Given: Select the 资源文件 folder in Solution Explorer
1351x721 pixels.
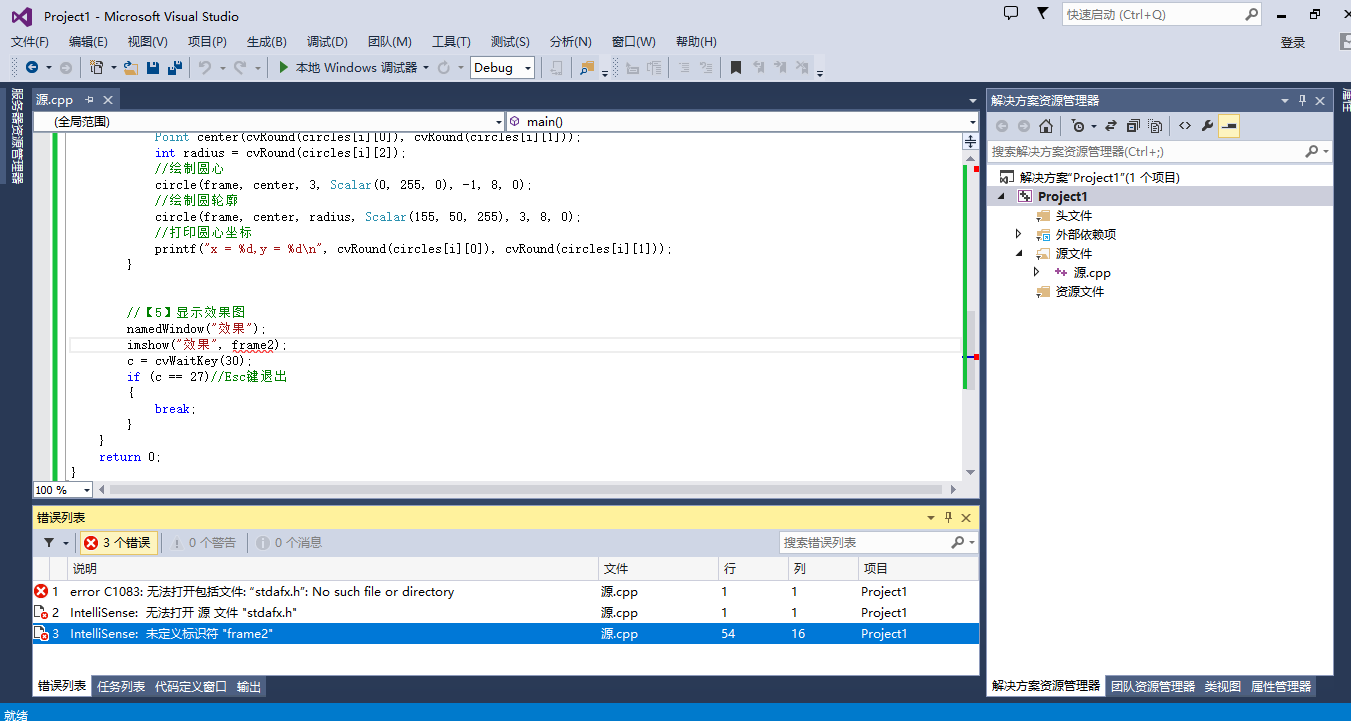Looking at the screenshot, I should coord(1080,291).
